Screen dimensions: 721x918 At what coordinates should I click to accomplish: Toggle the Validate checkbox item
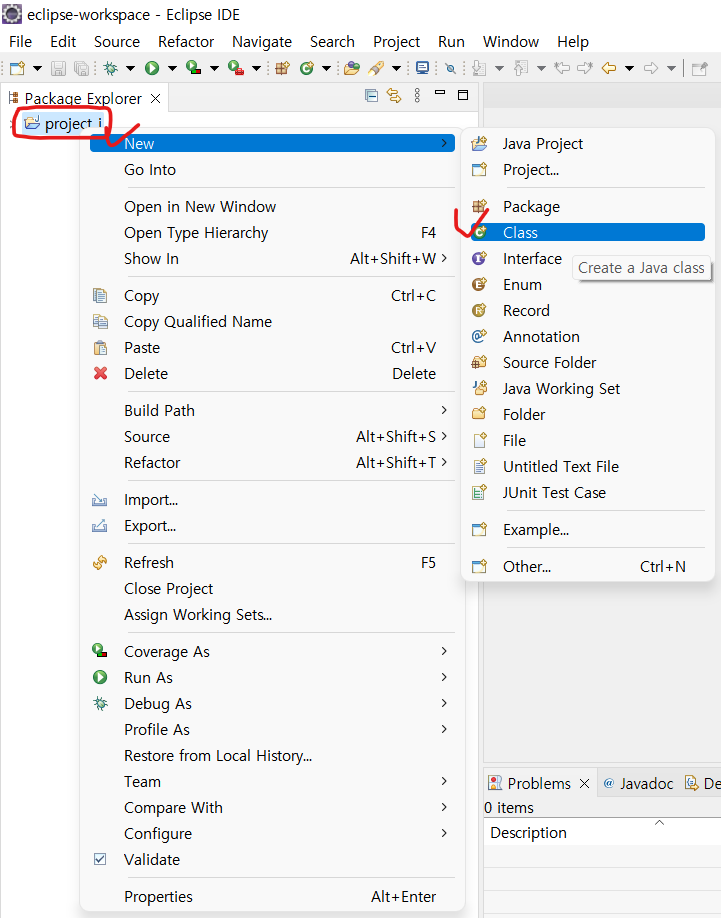[x=272, y=859]
